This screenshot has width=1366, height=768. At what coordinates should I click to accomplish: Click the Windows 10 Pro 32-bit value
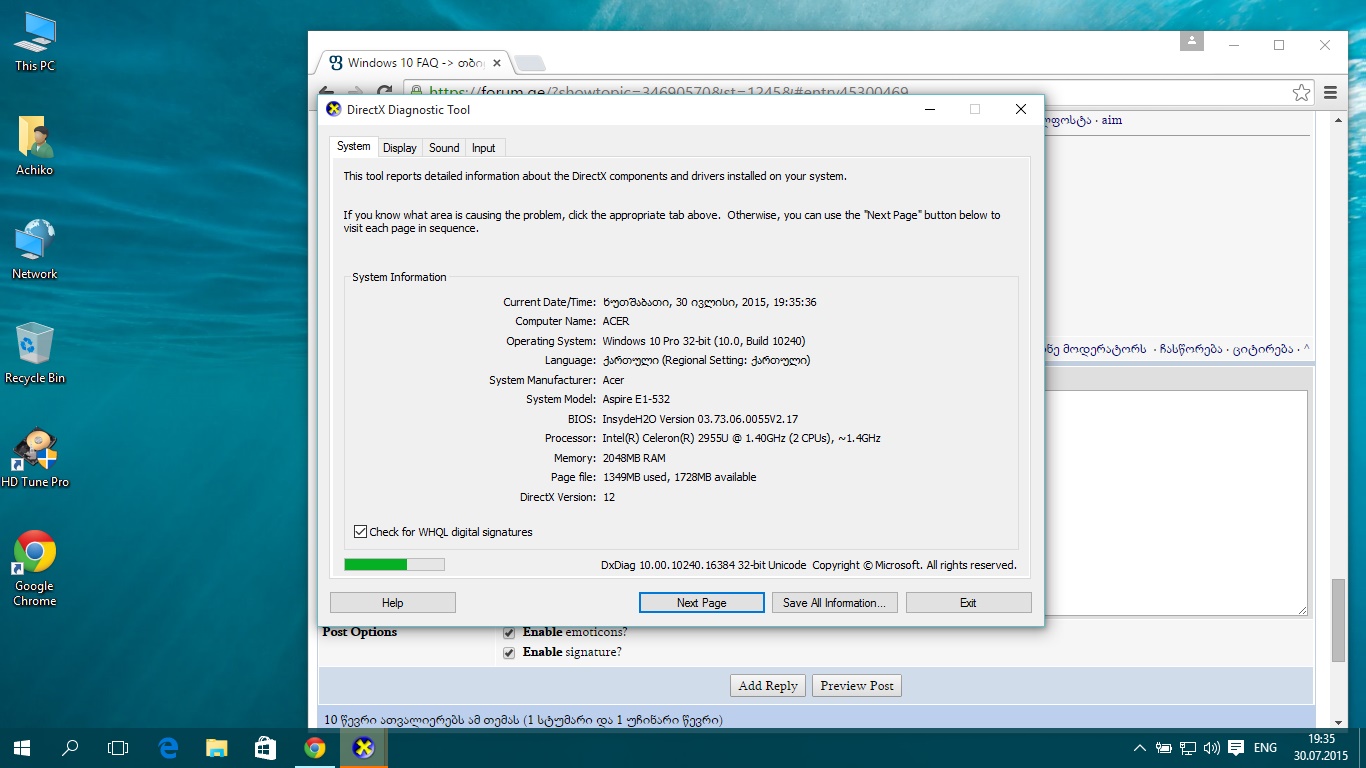704,341
